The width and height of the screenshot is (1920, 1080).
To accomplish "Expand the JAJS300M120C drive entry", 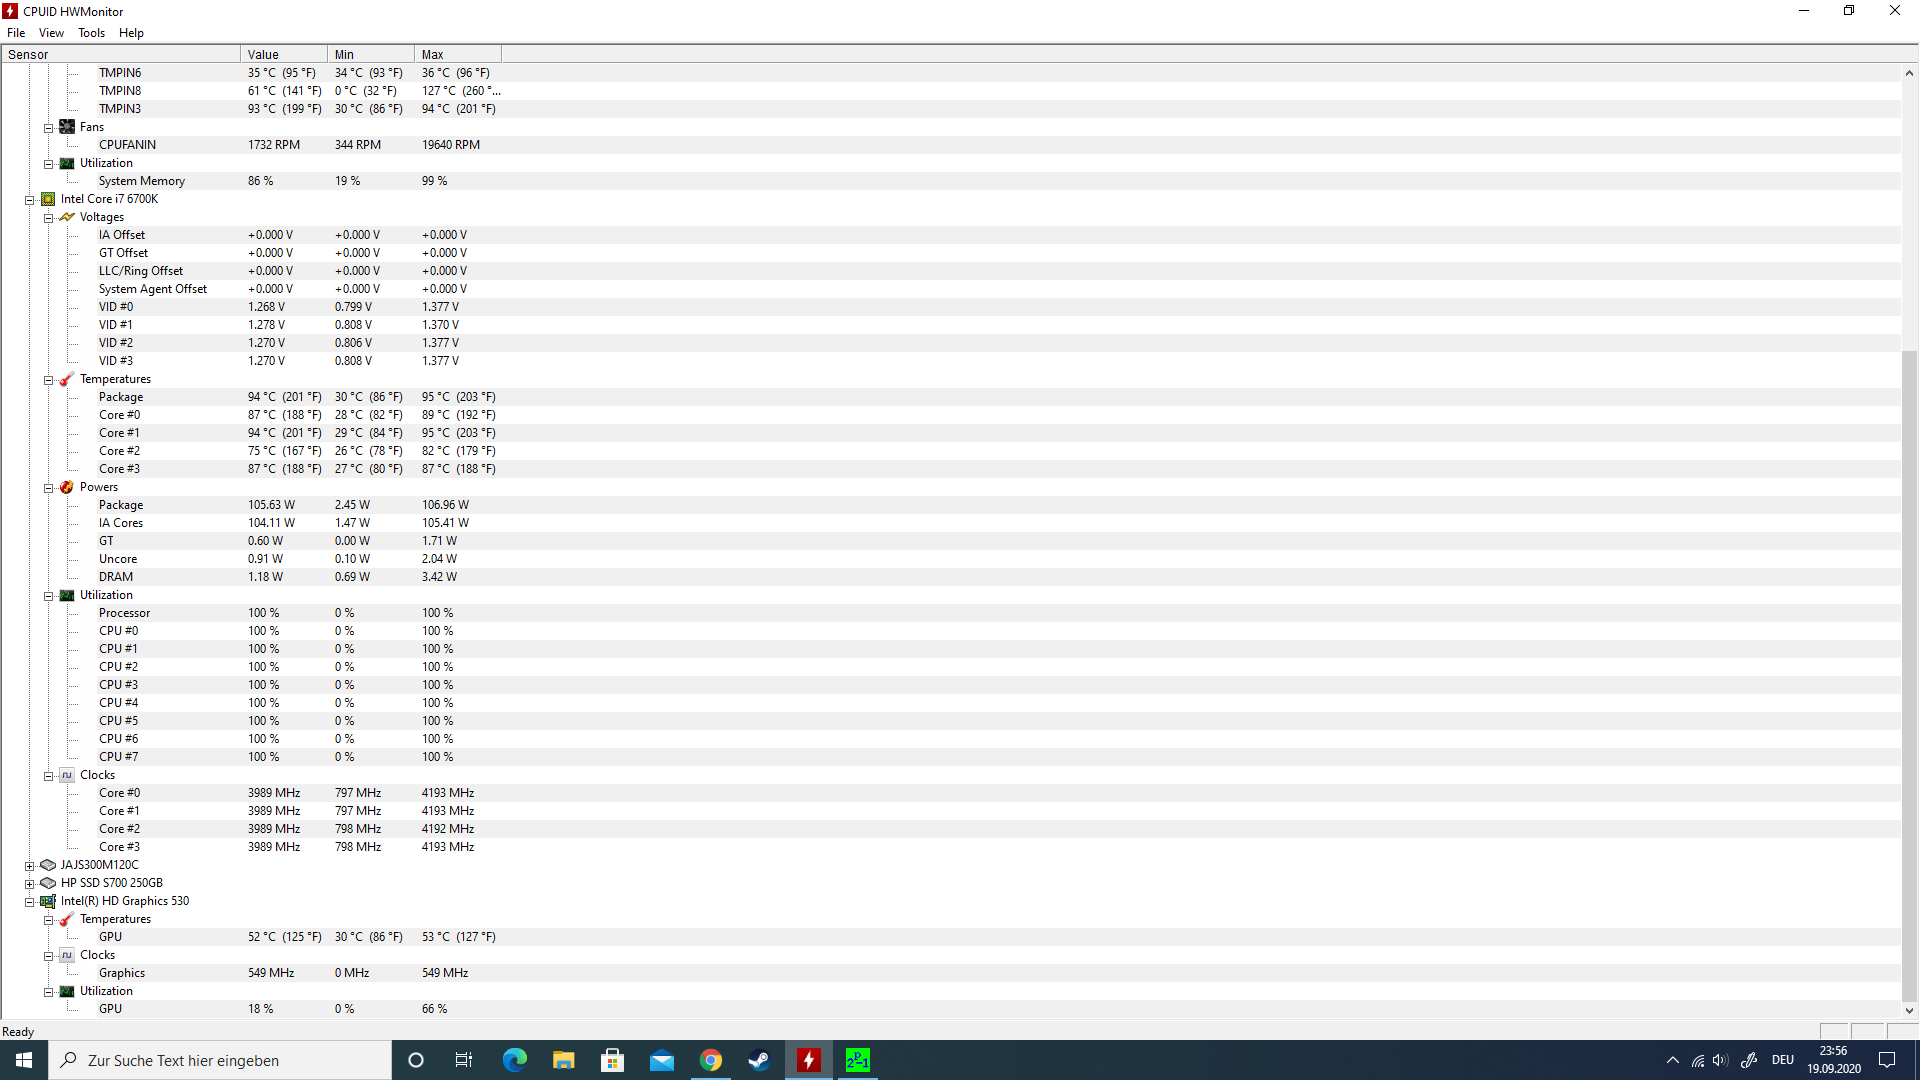I will (x=29, y=865).
